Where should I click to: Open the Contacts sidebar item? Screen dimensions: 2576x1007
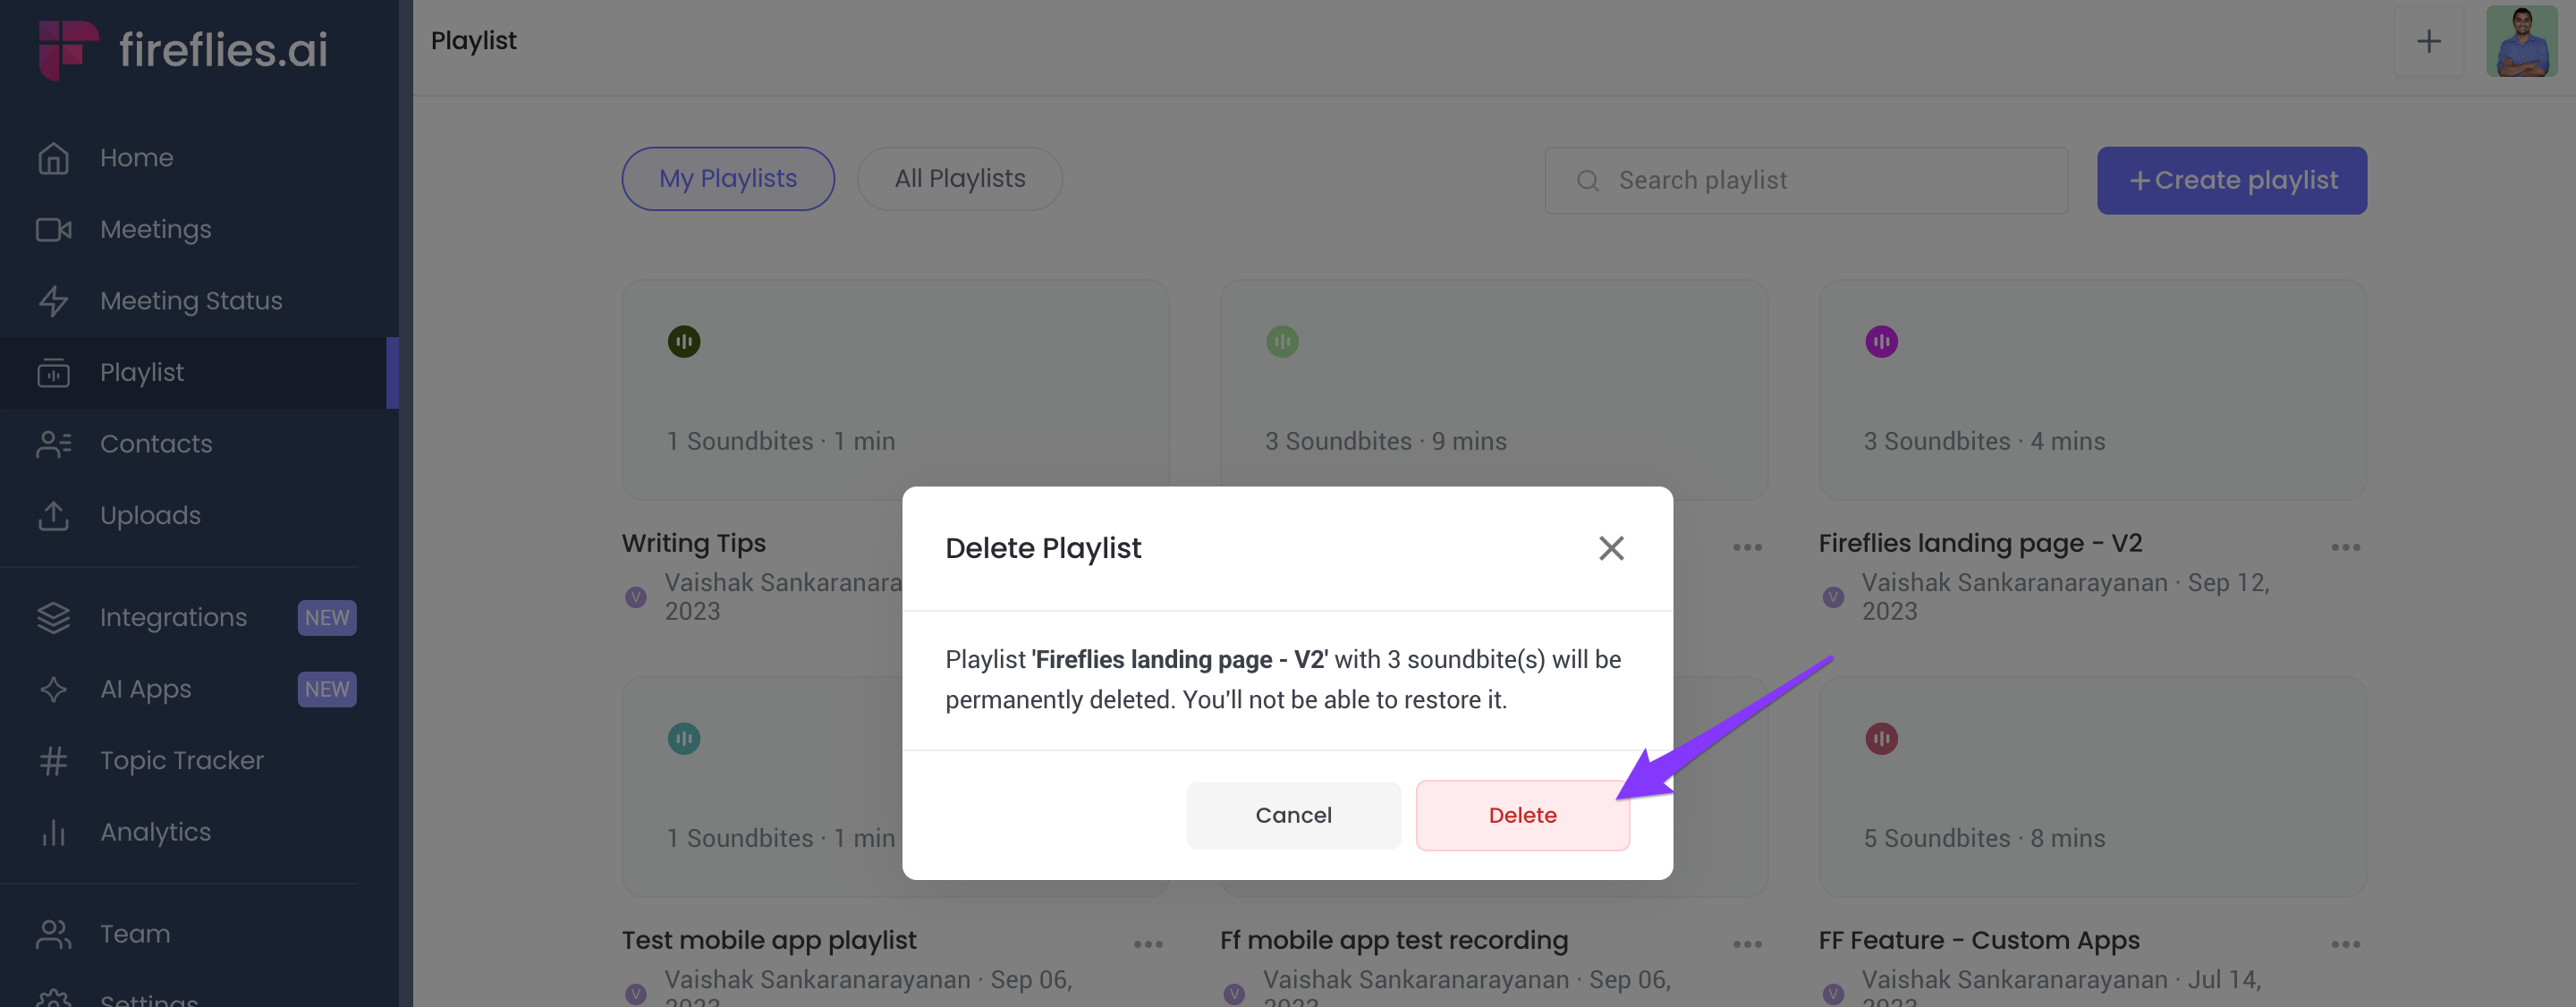(156, 444)
